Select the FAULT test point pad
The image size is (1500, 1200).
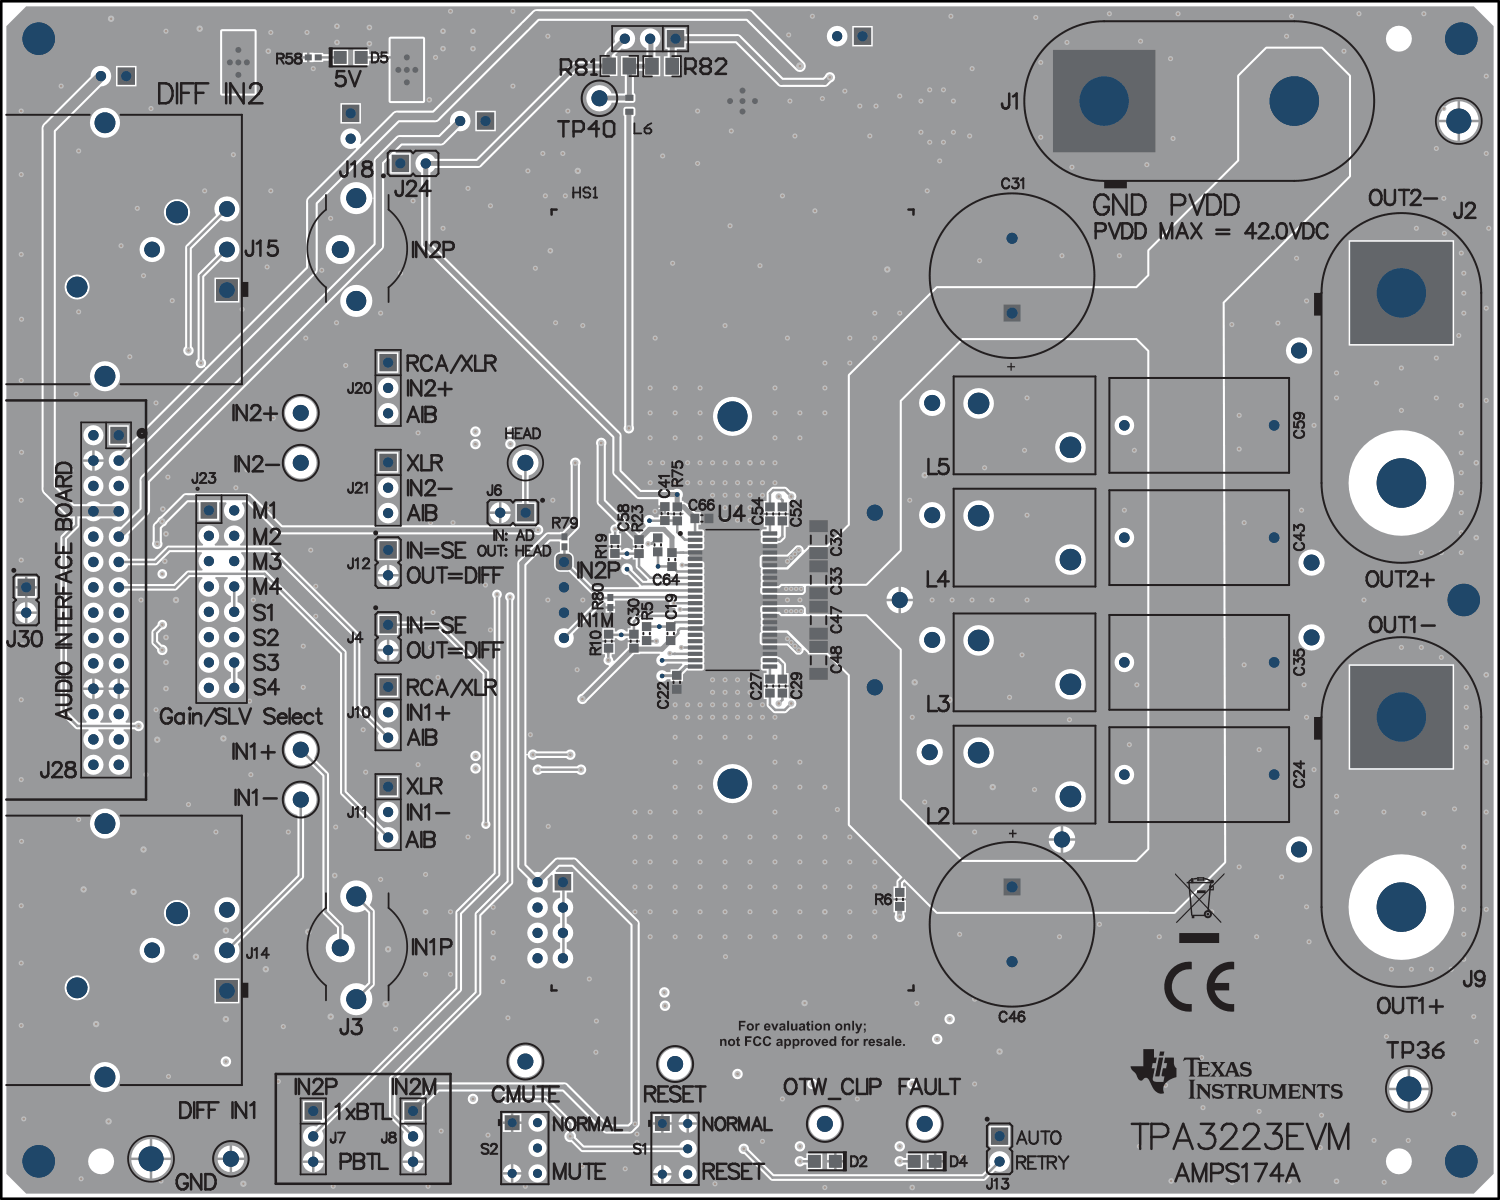point(924,1125)
